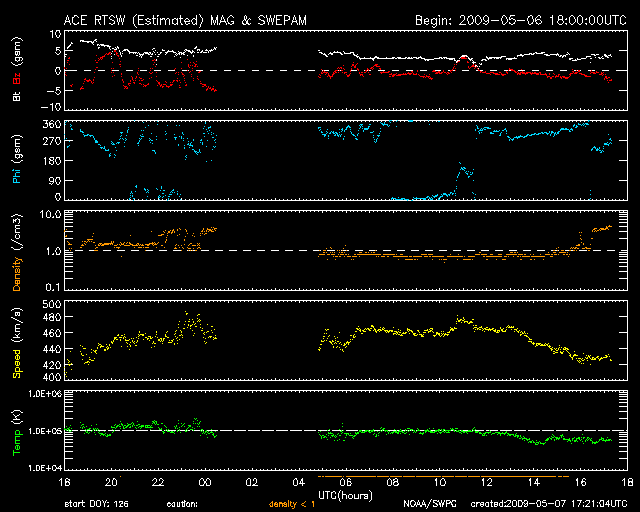The image size is (640, 512).
Task: Click the "1.0E+04" tick on the Temp axis
Action: [x=45, y=468]
